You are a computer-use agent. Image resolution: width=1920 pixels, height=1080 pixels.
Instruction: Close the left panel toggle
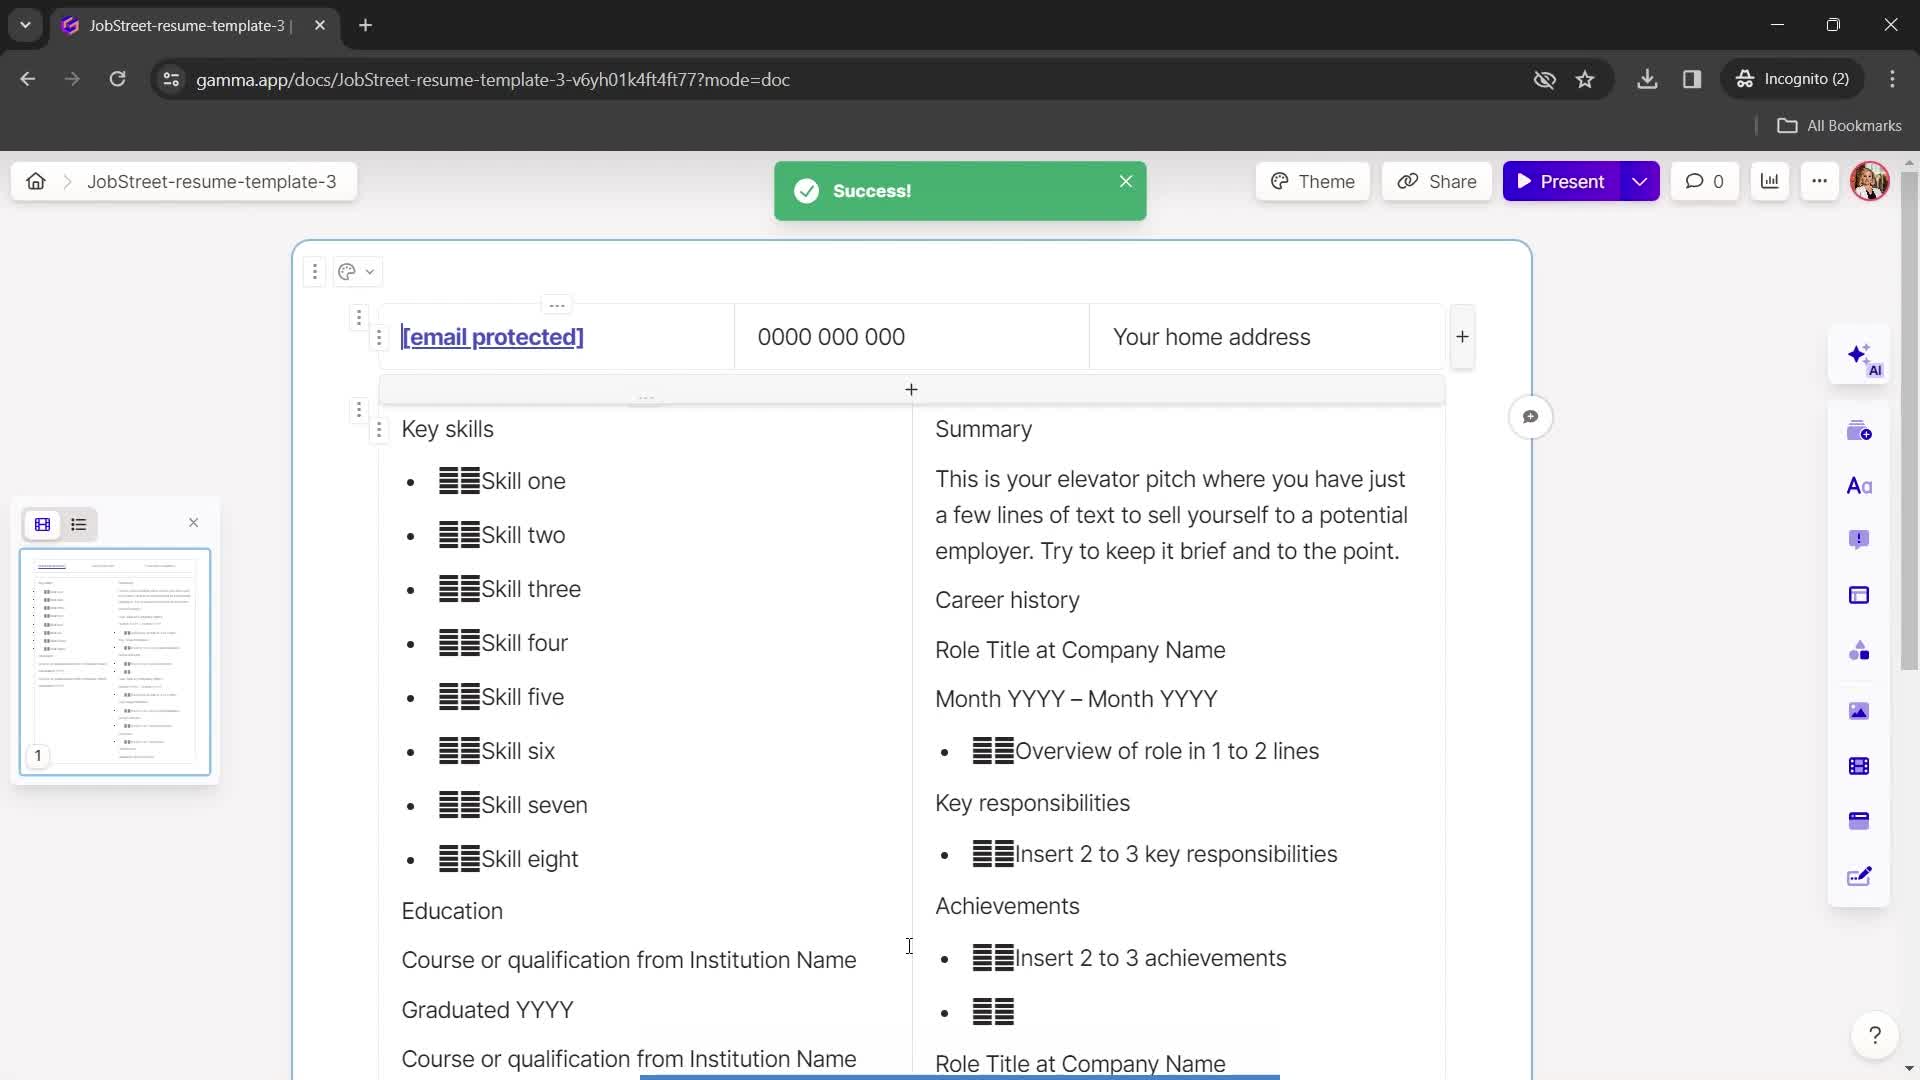pyautogui.click(x=193, y=522)
